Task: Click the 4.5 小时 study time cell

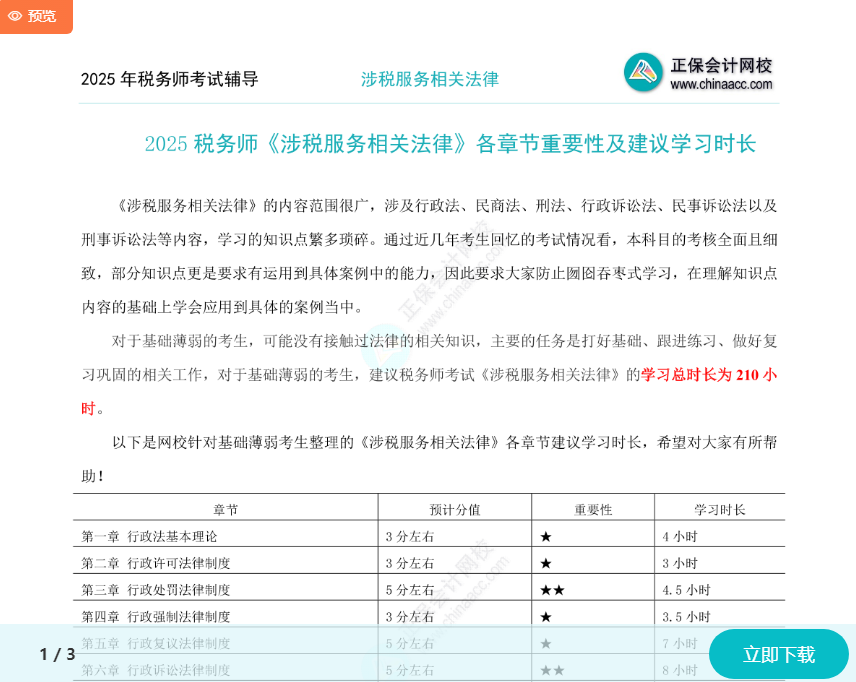Action: tap(686, 590)
